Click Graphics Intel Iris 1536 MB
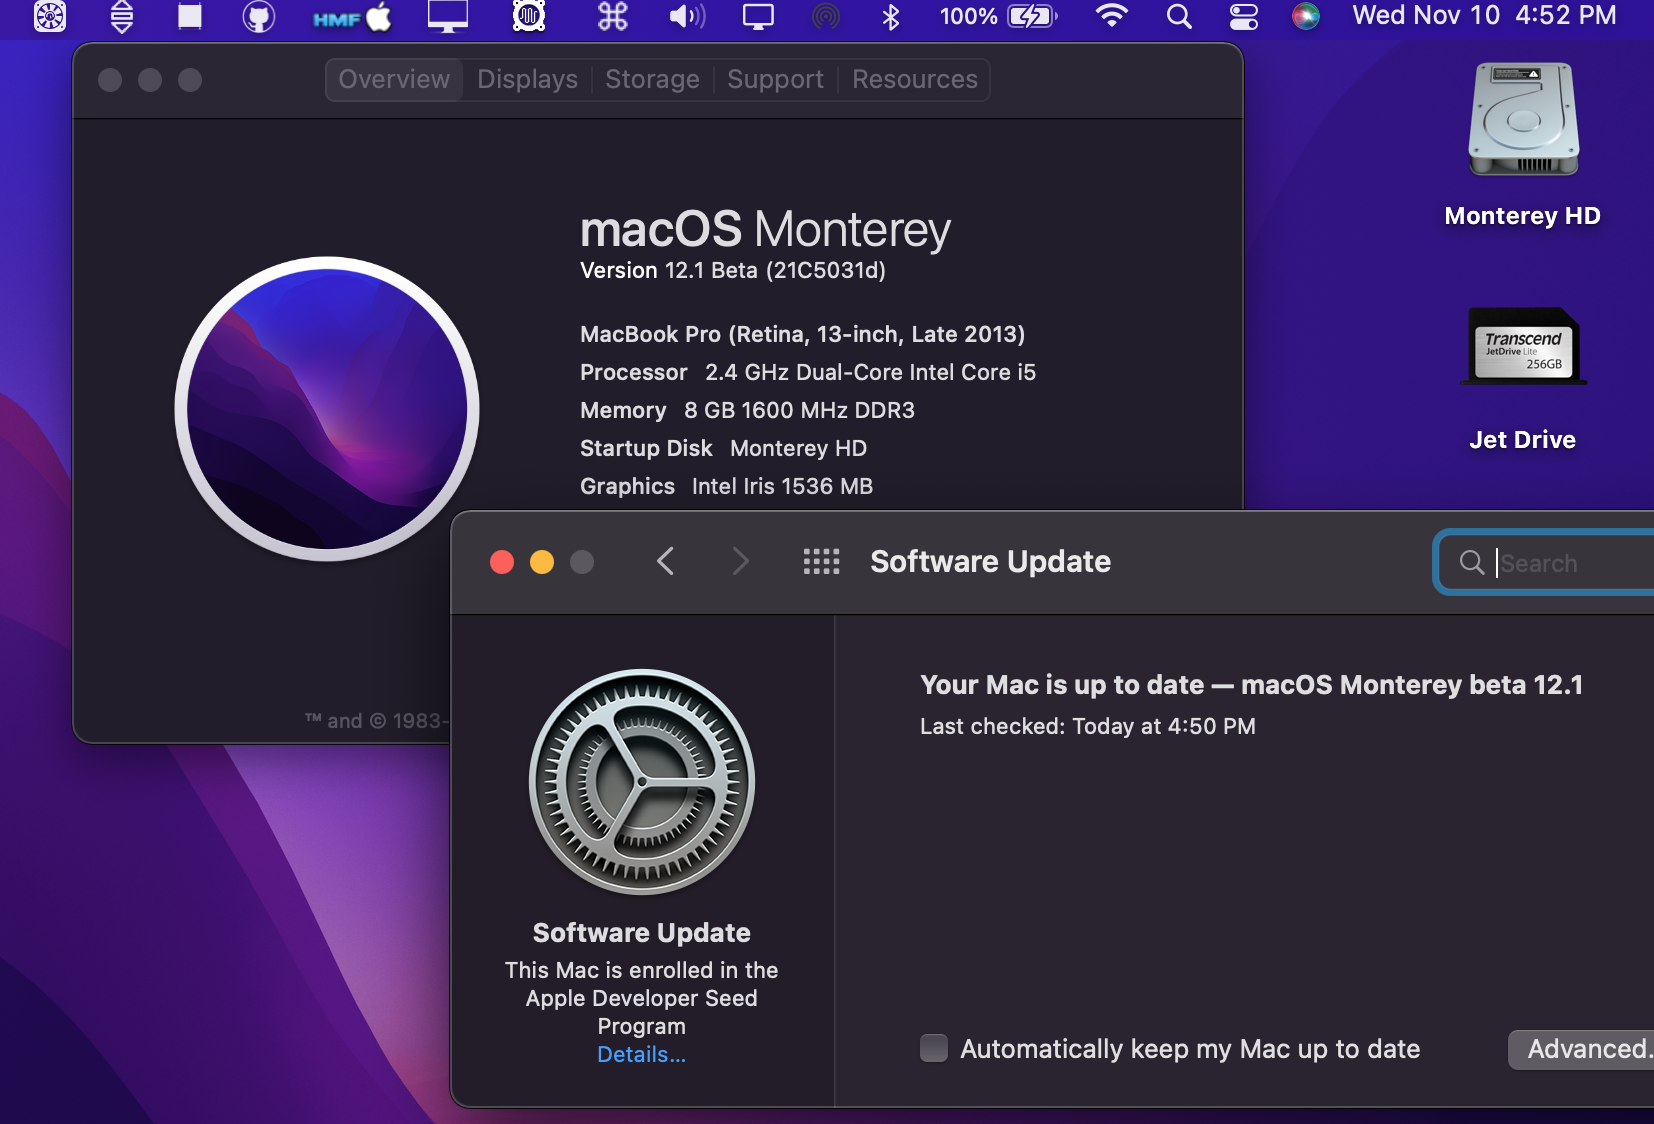Viewport: 1654px width, 1124px height. click(726, 486)
